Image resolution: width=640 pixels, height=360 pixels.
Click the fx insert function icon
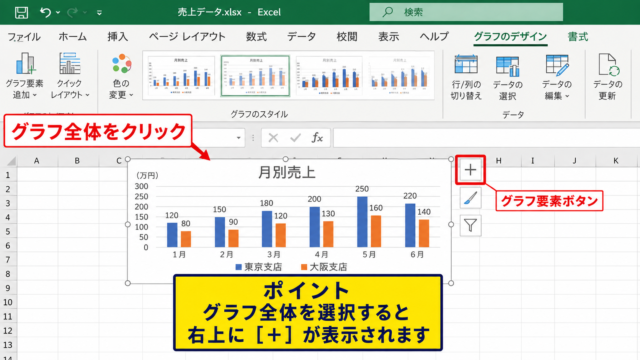317,138
